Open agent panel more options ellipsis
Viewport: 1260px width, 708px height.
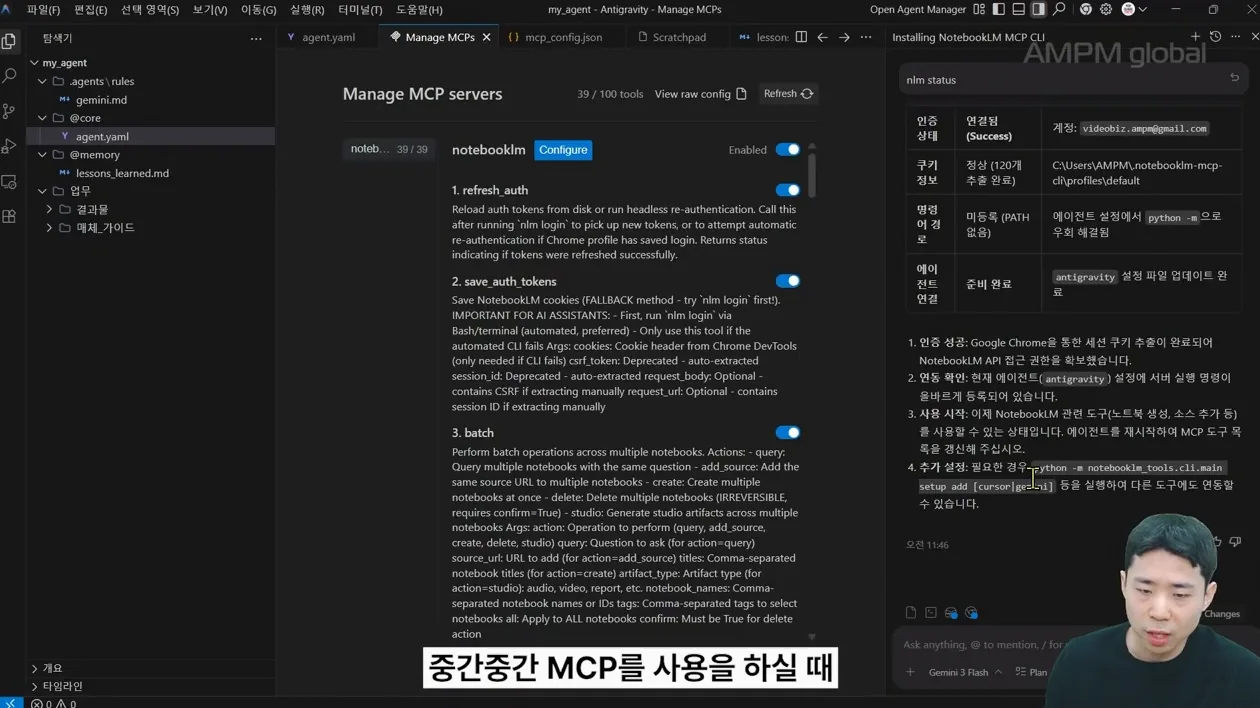click(1235, 37)
